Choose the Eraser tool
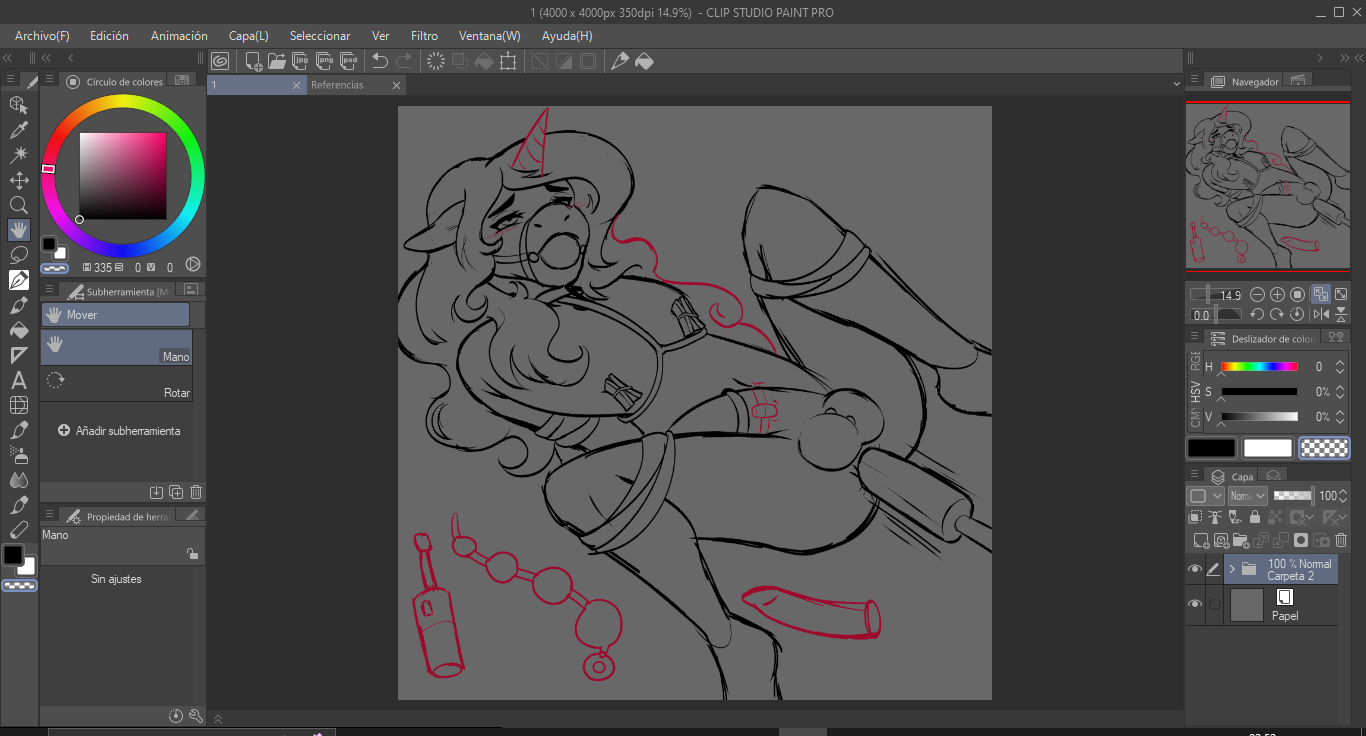The image size is (1366, 736). coord(18,530)
